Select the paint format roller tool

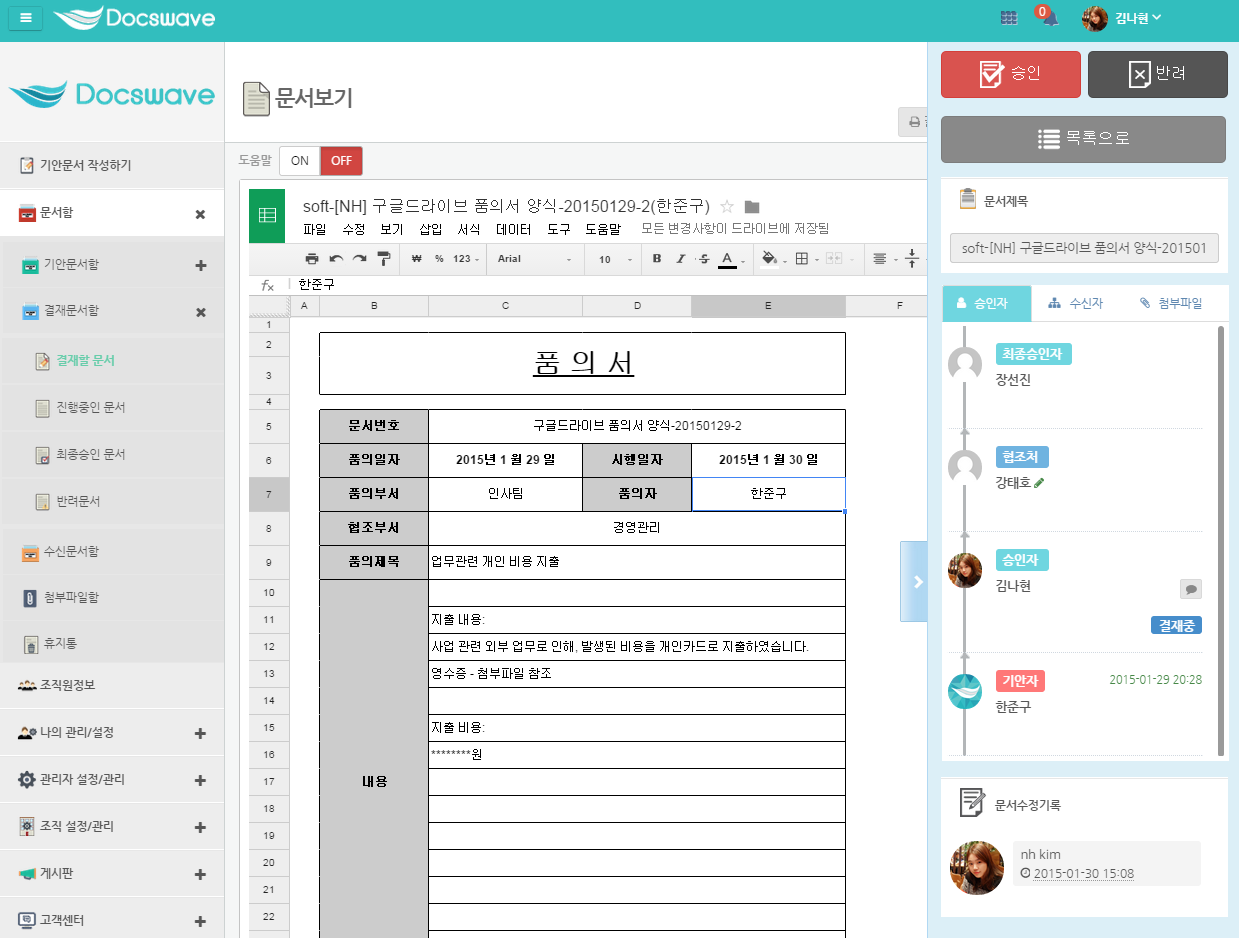(x=383, y=259)
